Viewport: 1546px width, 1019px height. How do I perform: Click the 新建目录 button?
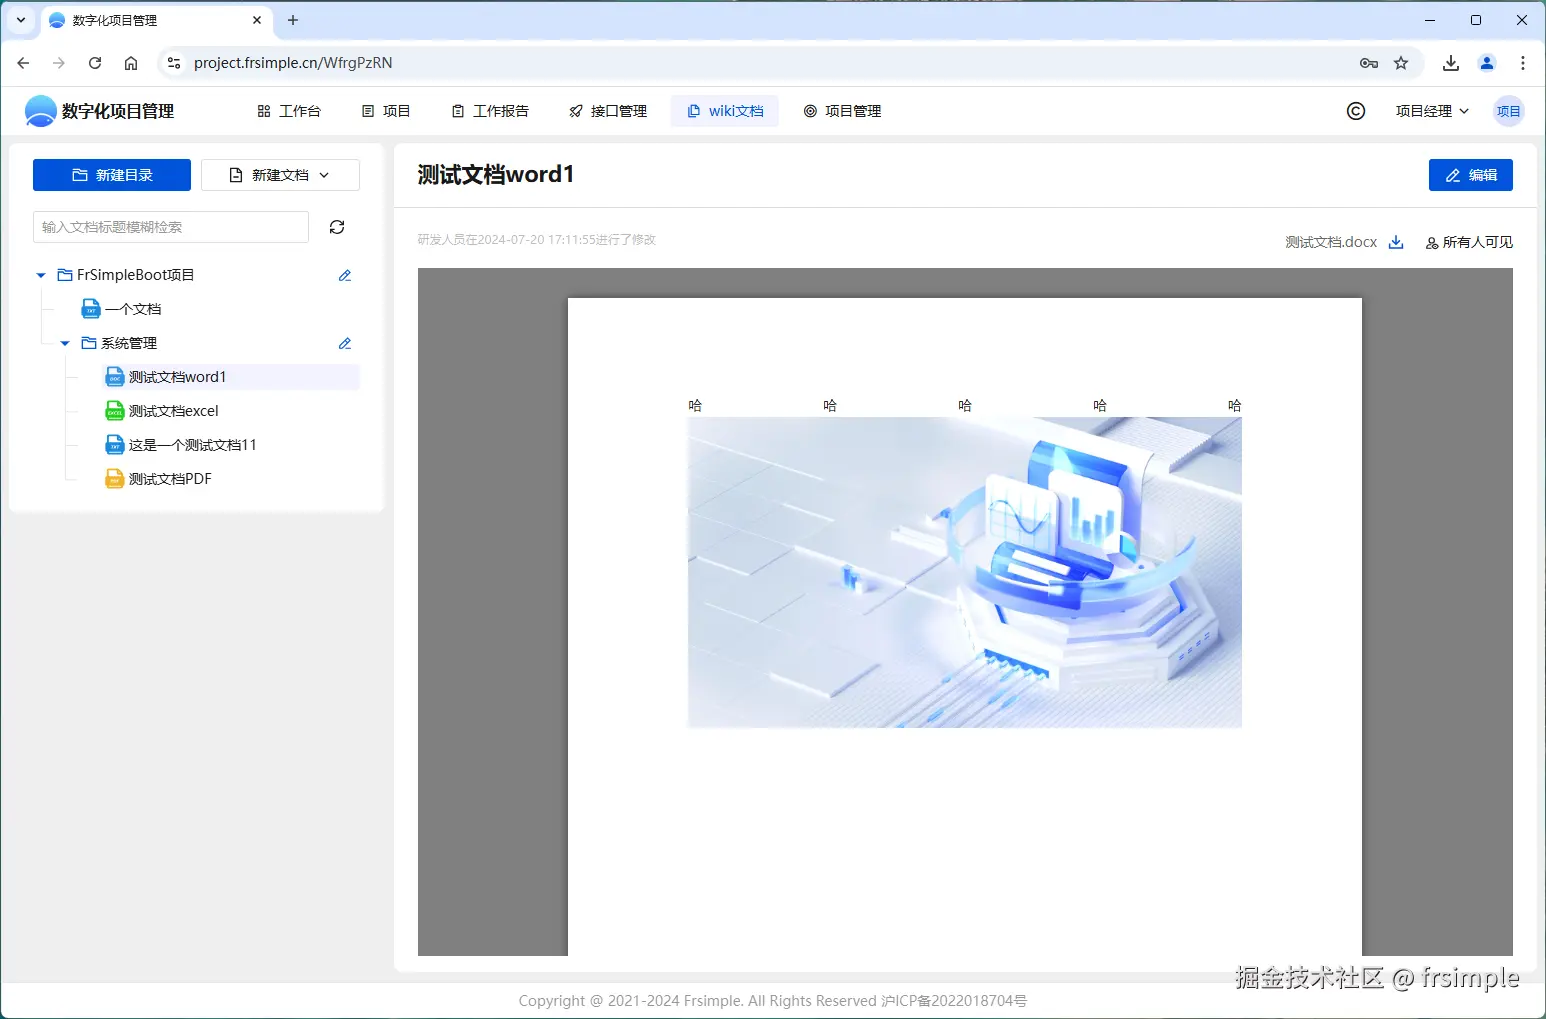(111, 174)
